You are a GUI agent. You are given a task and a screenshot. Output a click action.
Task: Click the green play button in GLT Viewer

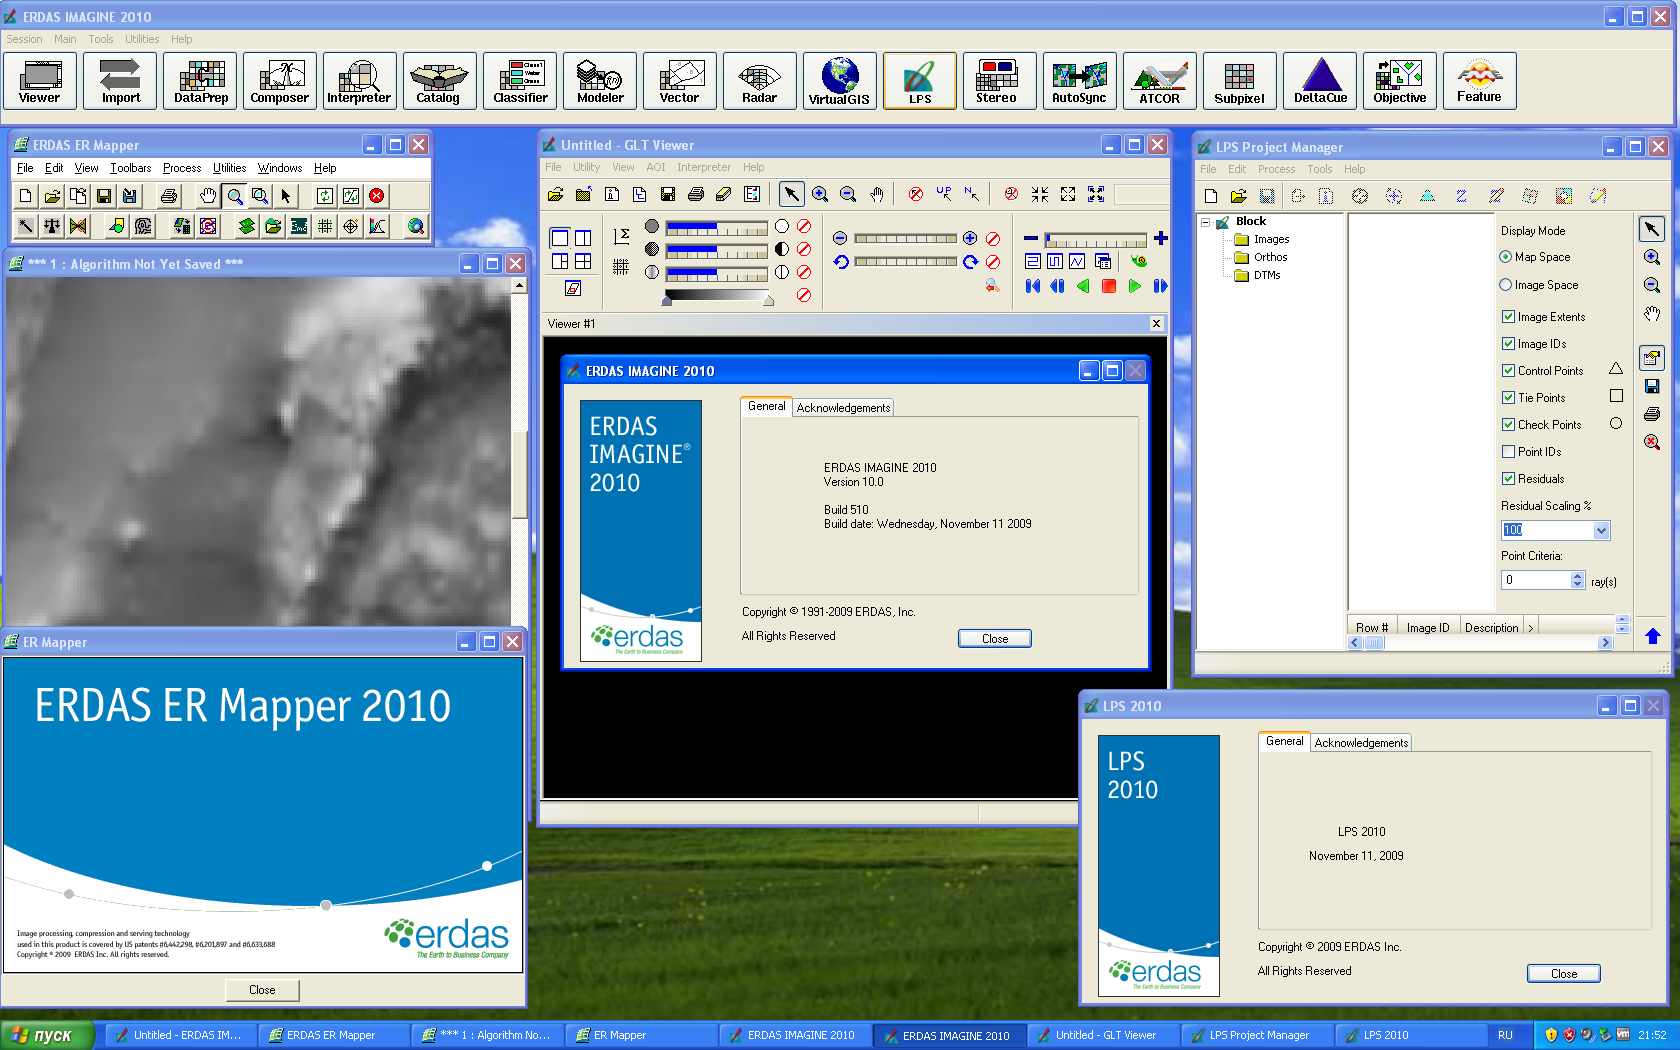(x=1134, y=286)
